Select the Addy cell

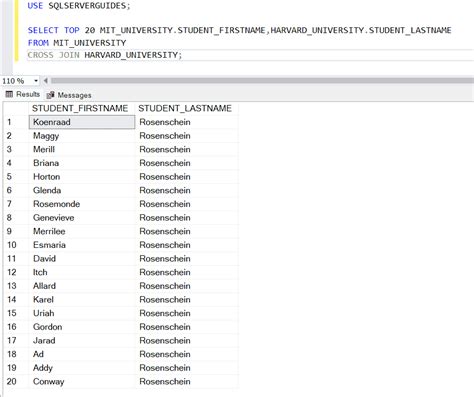[x=82, y=368]
